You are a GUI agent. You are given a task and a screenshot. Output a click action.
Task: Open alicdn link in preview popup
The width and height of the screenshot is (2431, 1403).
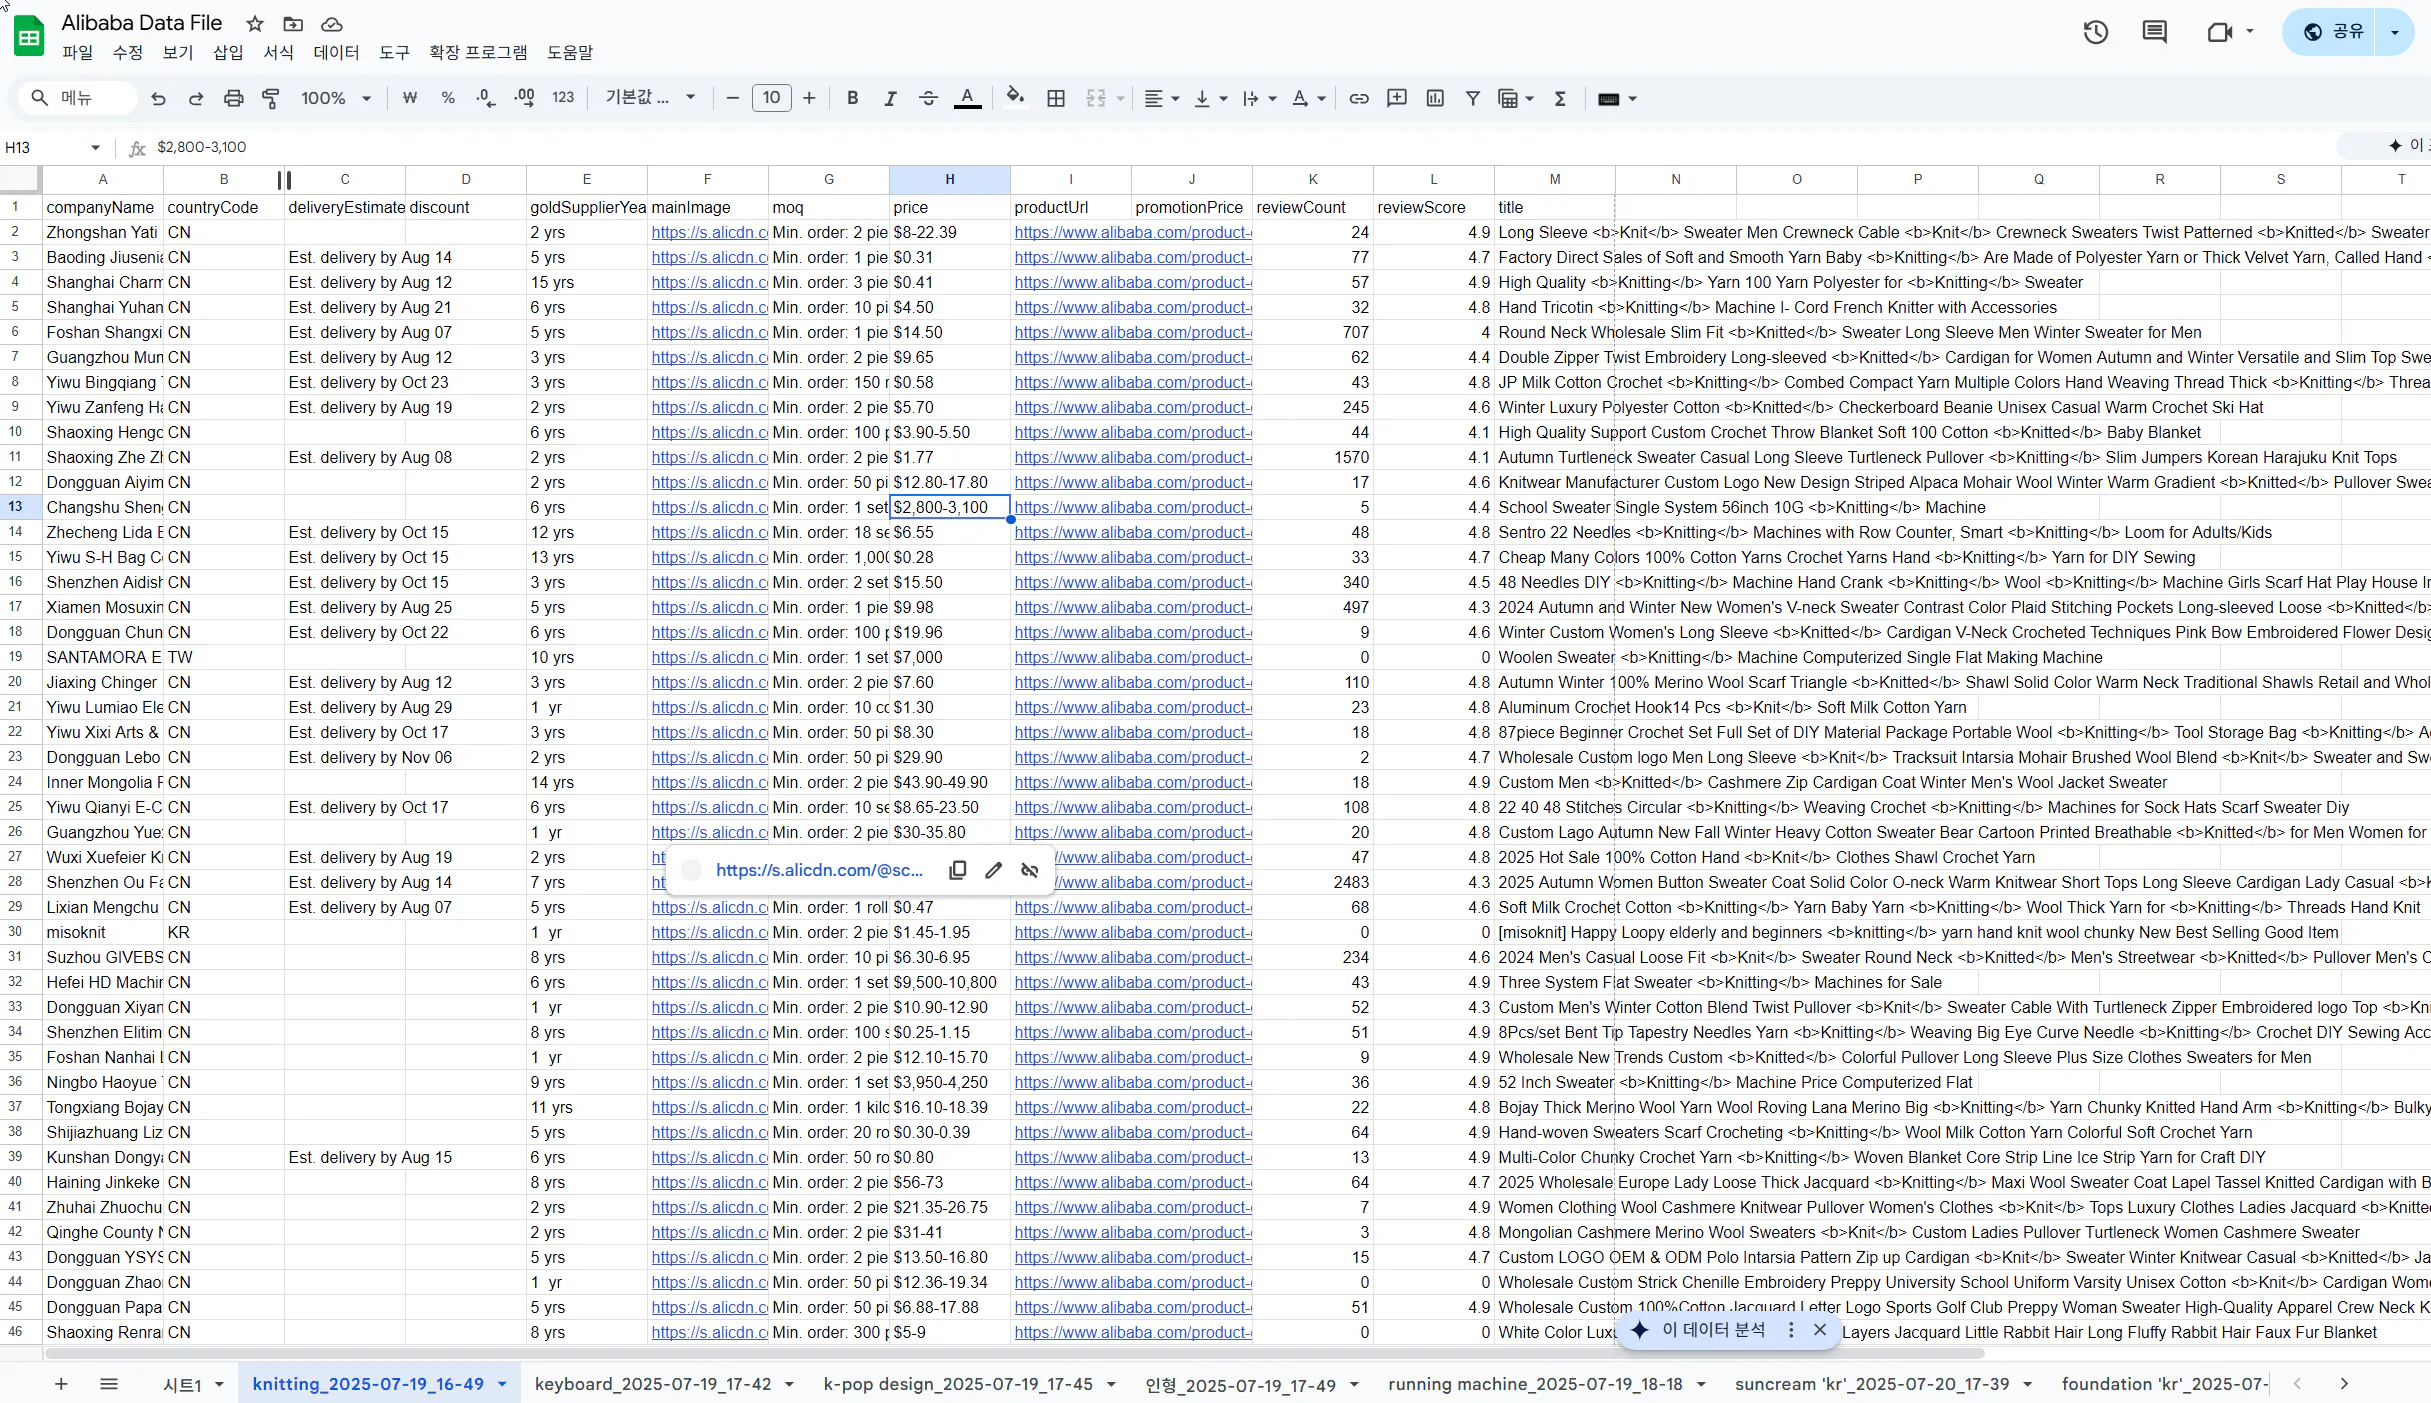click(x=819, y=870)
